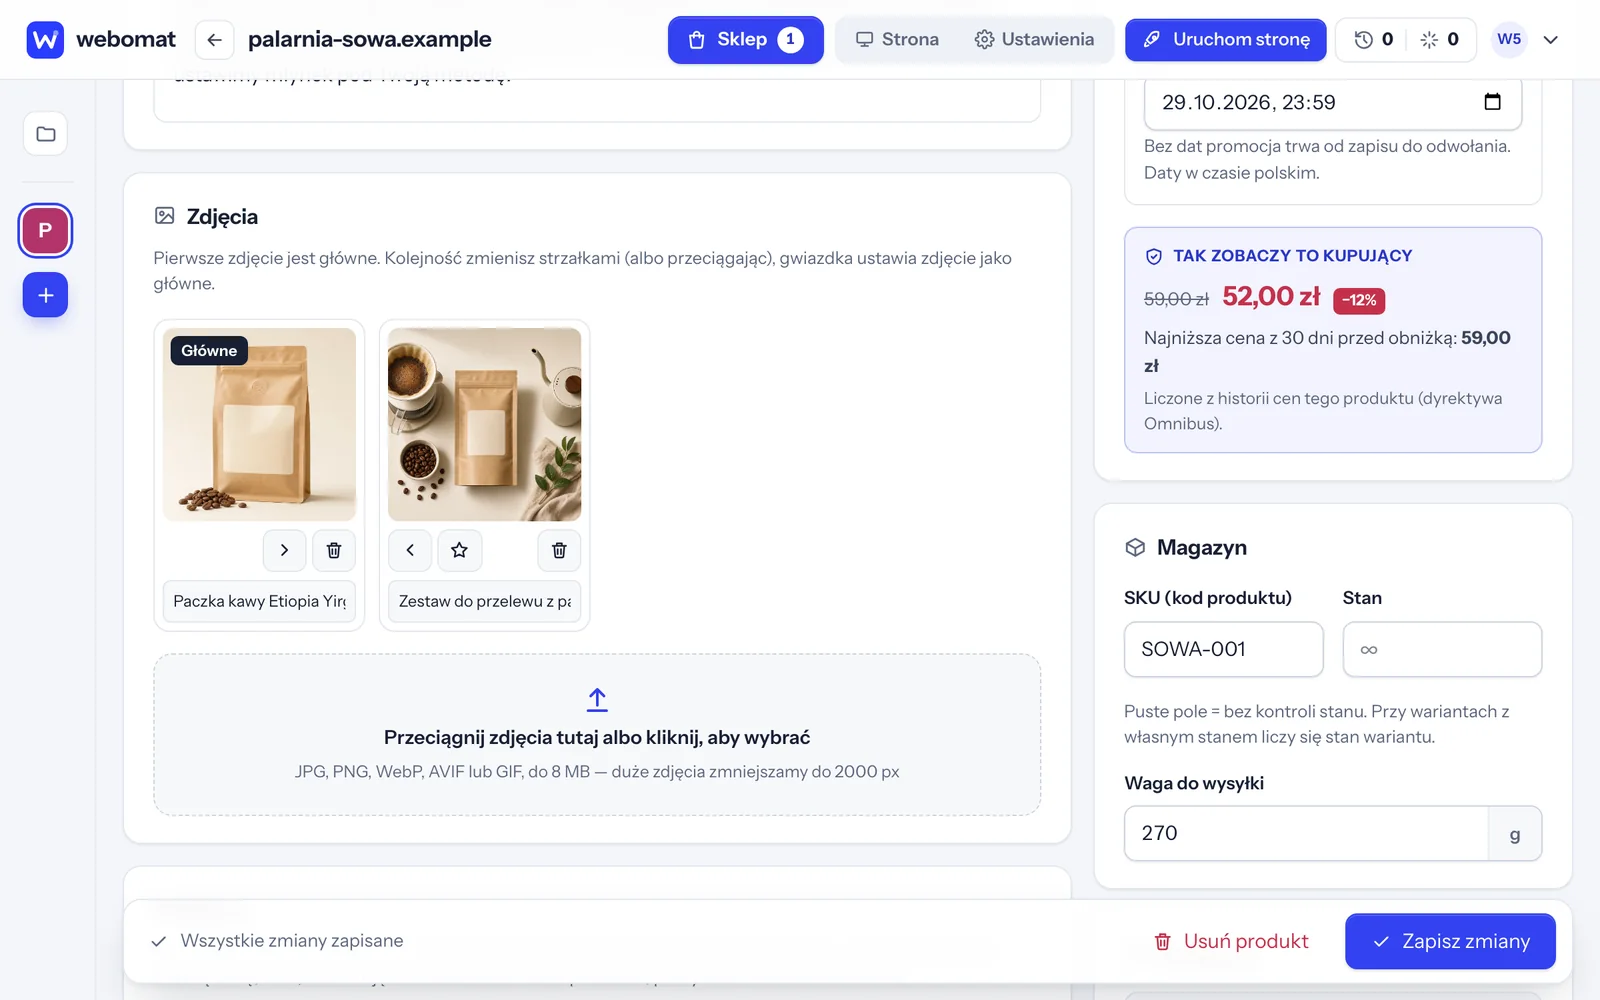The height and width of the screenshot is (1000, 1600).
Task: Add a new project with plus button
Action: pos(45,295)
